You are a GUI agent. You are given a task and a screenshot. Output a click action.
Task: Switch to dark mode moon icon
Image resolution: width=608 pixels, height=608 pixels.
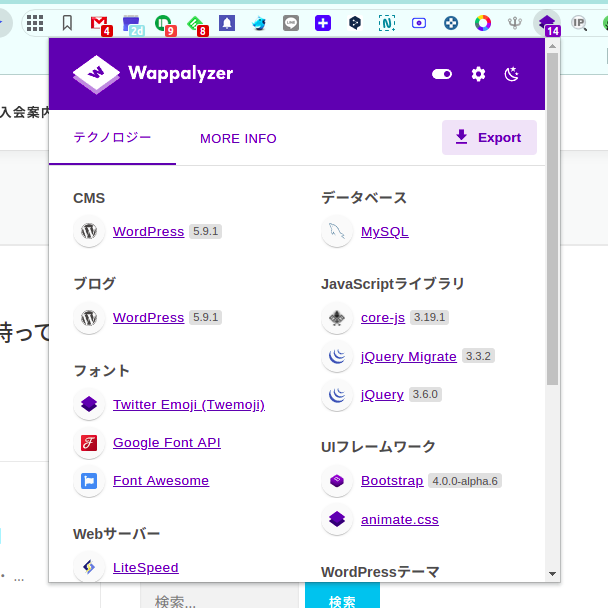pos(511,74)
